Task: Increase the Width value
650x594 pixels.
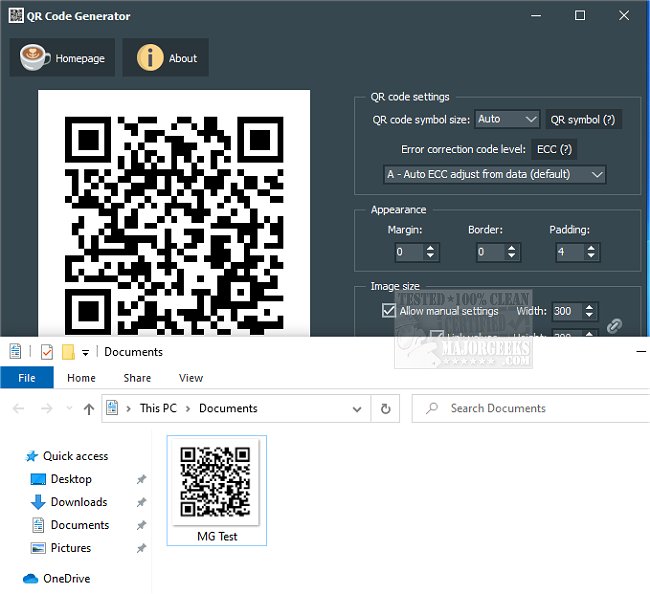Action: (x=589, y=307)
